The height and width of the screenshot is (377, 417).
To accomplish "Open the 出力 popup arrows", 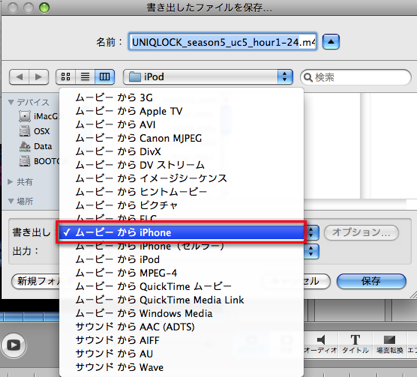I will (x=311, y=252).
